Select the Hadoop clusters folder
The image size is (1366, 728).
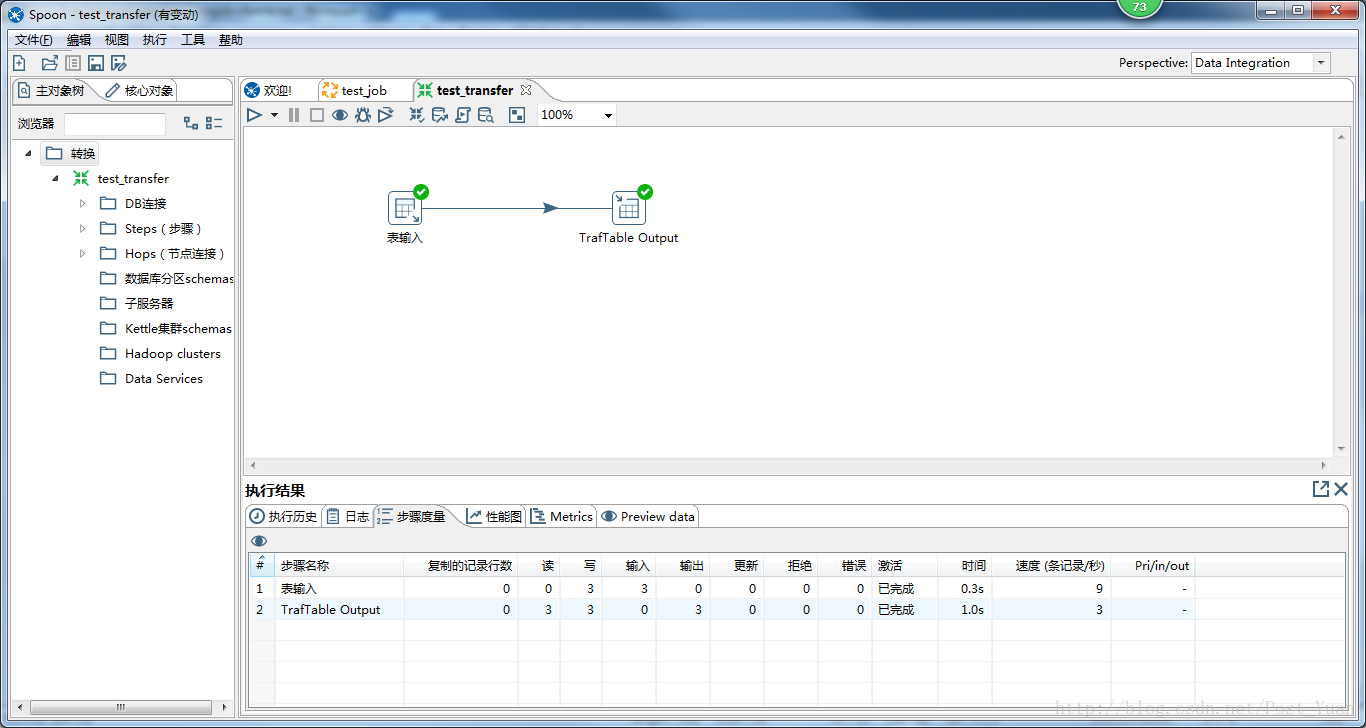[160, 353]
